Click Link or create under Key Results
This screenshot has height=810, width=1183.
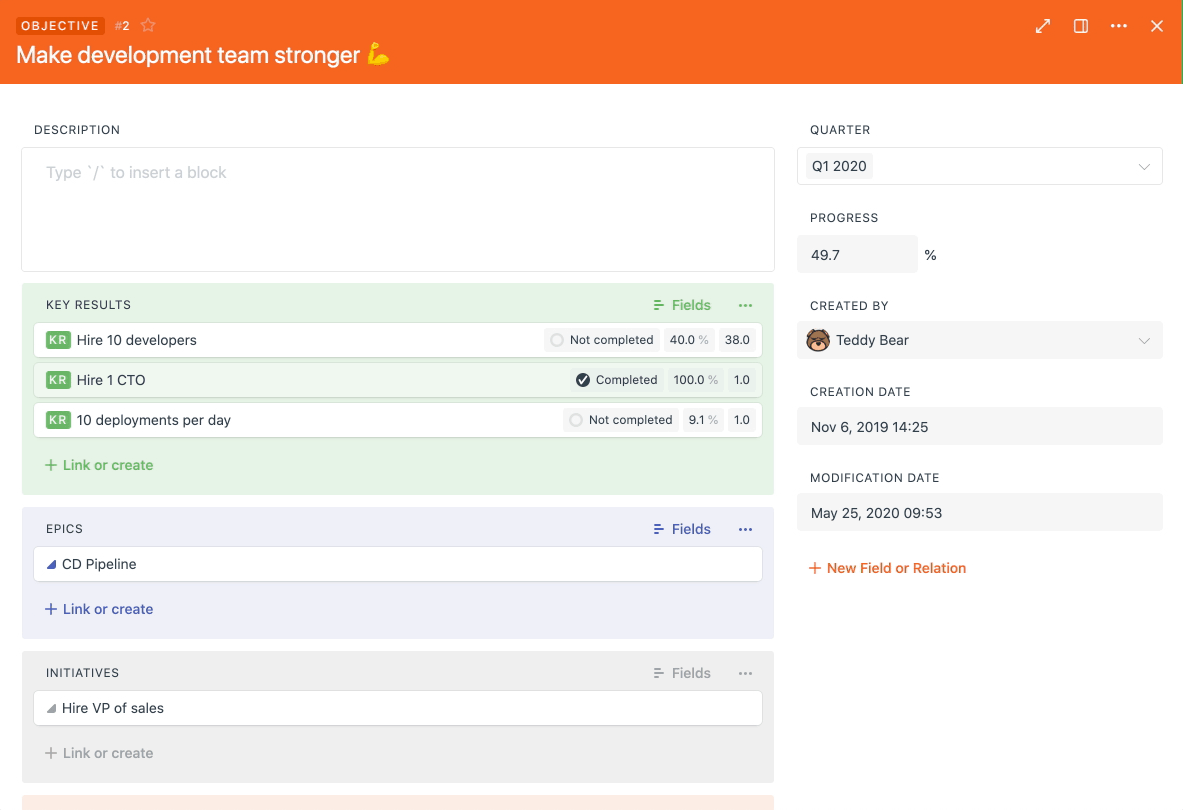(99, 465)
